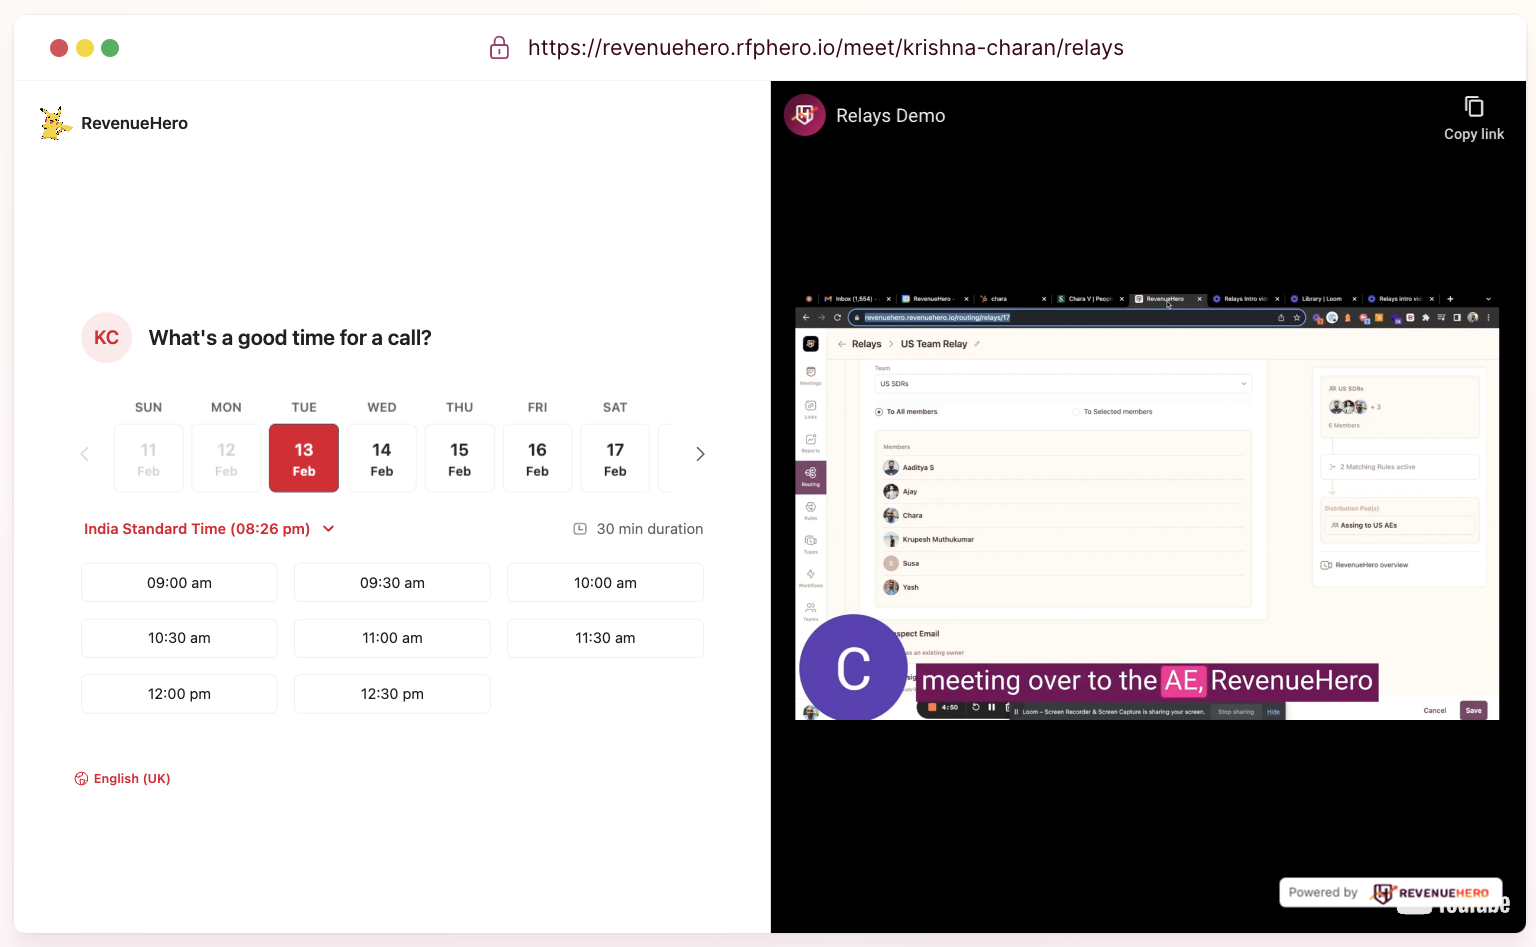This screenshot has width=1536, height=947.
Task: Book the 11:00 am slot
Action: pyautogui.click(x=392, y=638)
